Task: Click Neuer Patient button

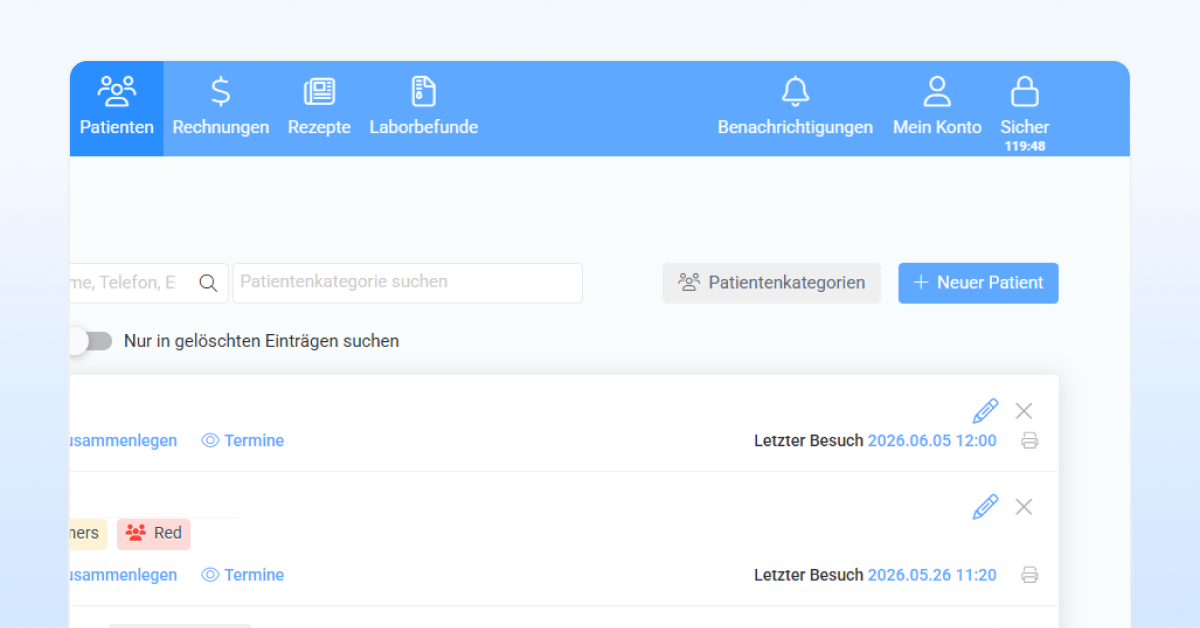Action: [978, 283]
